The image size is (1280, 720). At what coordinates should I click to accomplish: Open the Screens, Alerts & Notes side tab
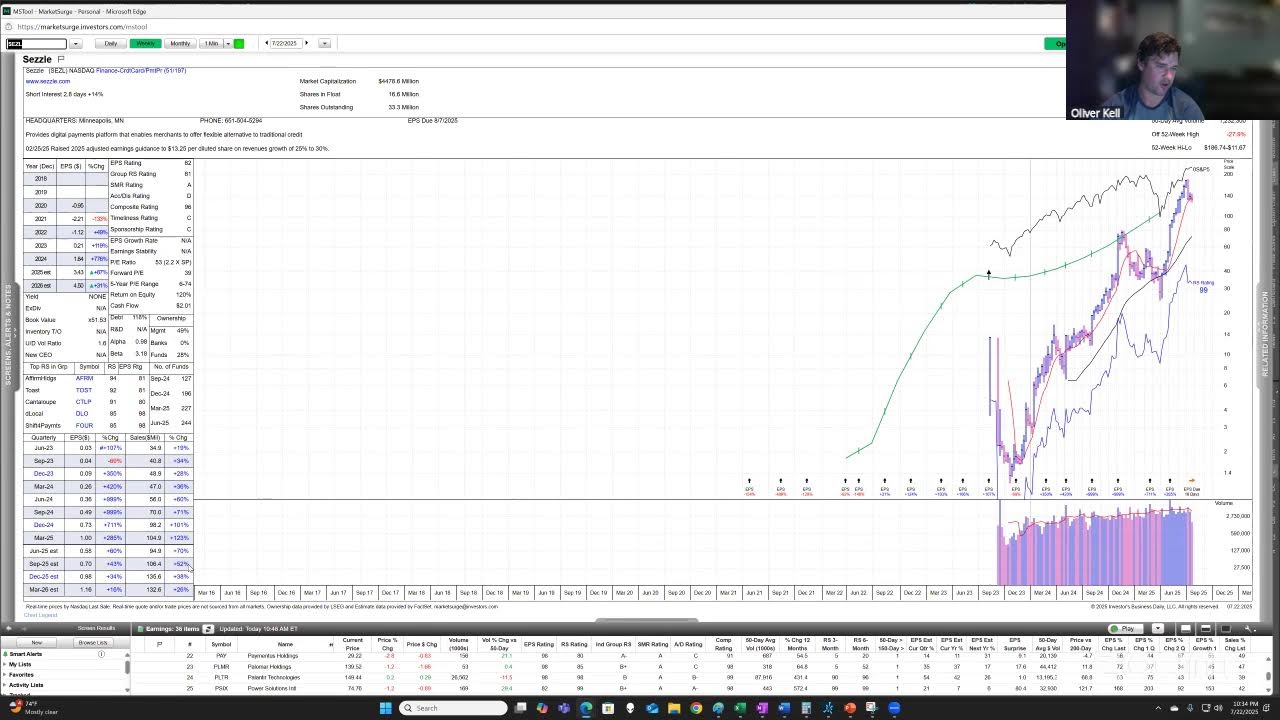[x=7, y=337]
